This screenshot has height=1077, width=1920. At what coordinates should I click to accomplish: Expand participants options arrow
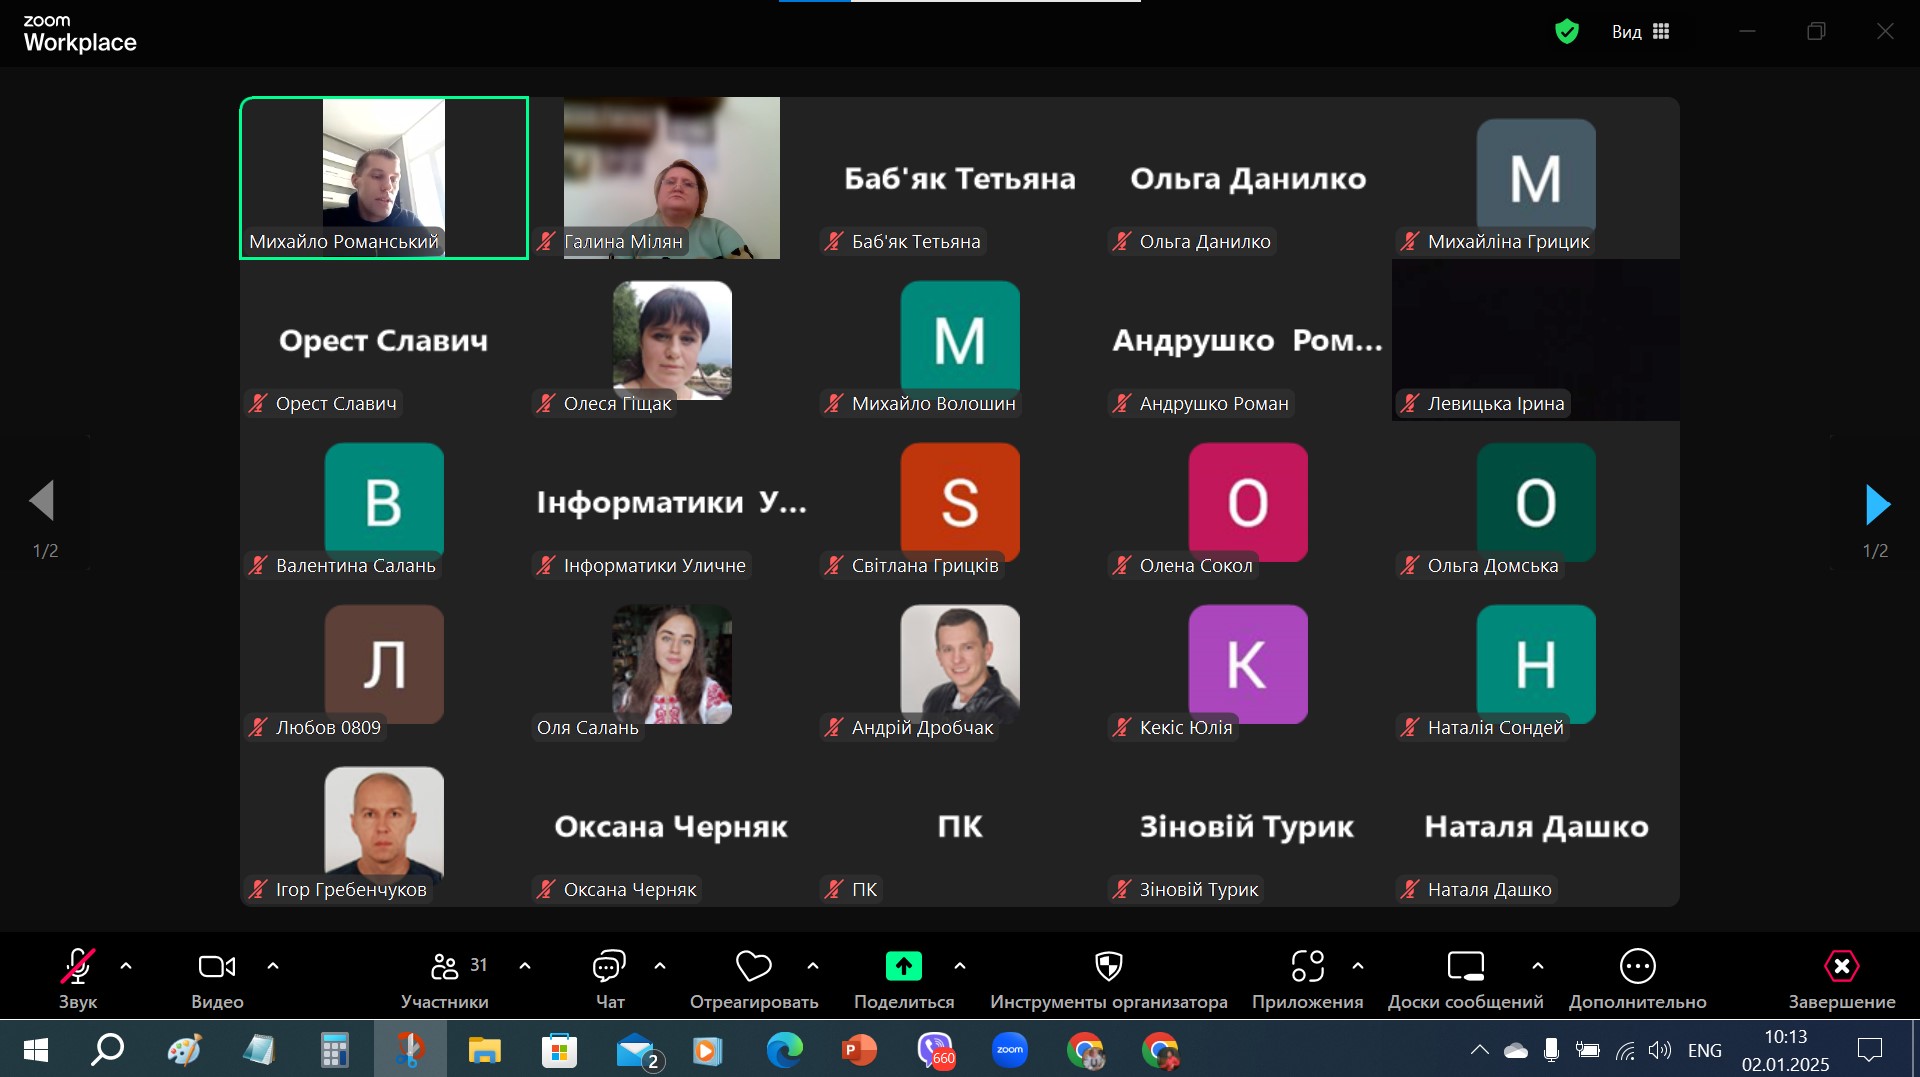point(525,966)
